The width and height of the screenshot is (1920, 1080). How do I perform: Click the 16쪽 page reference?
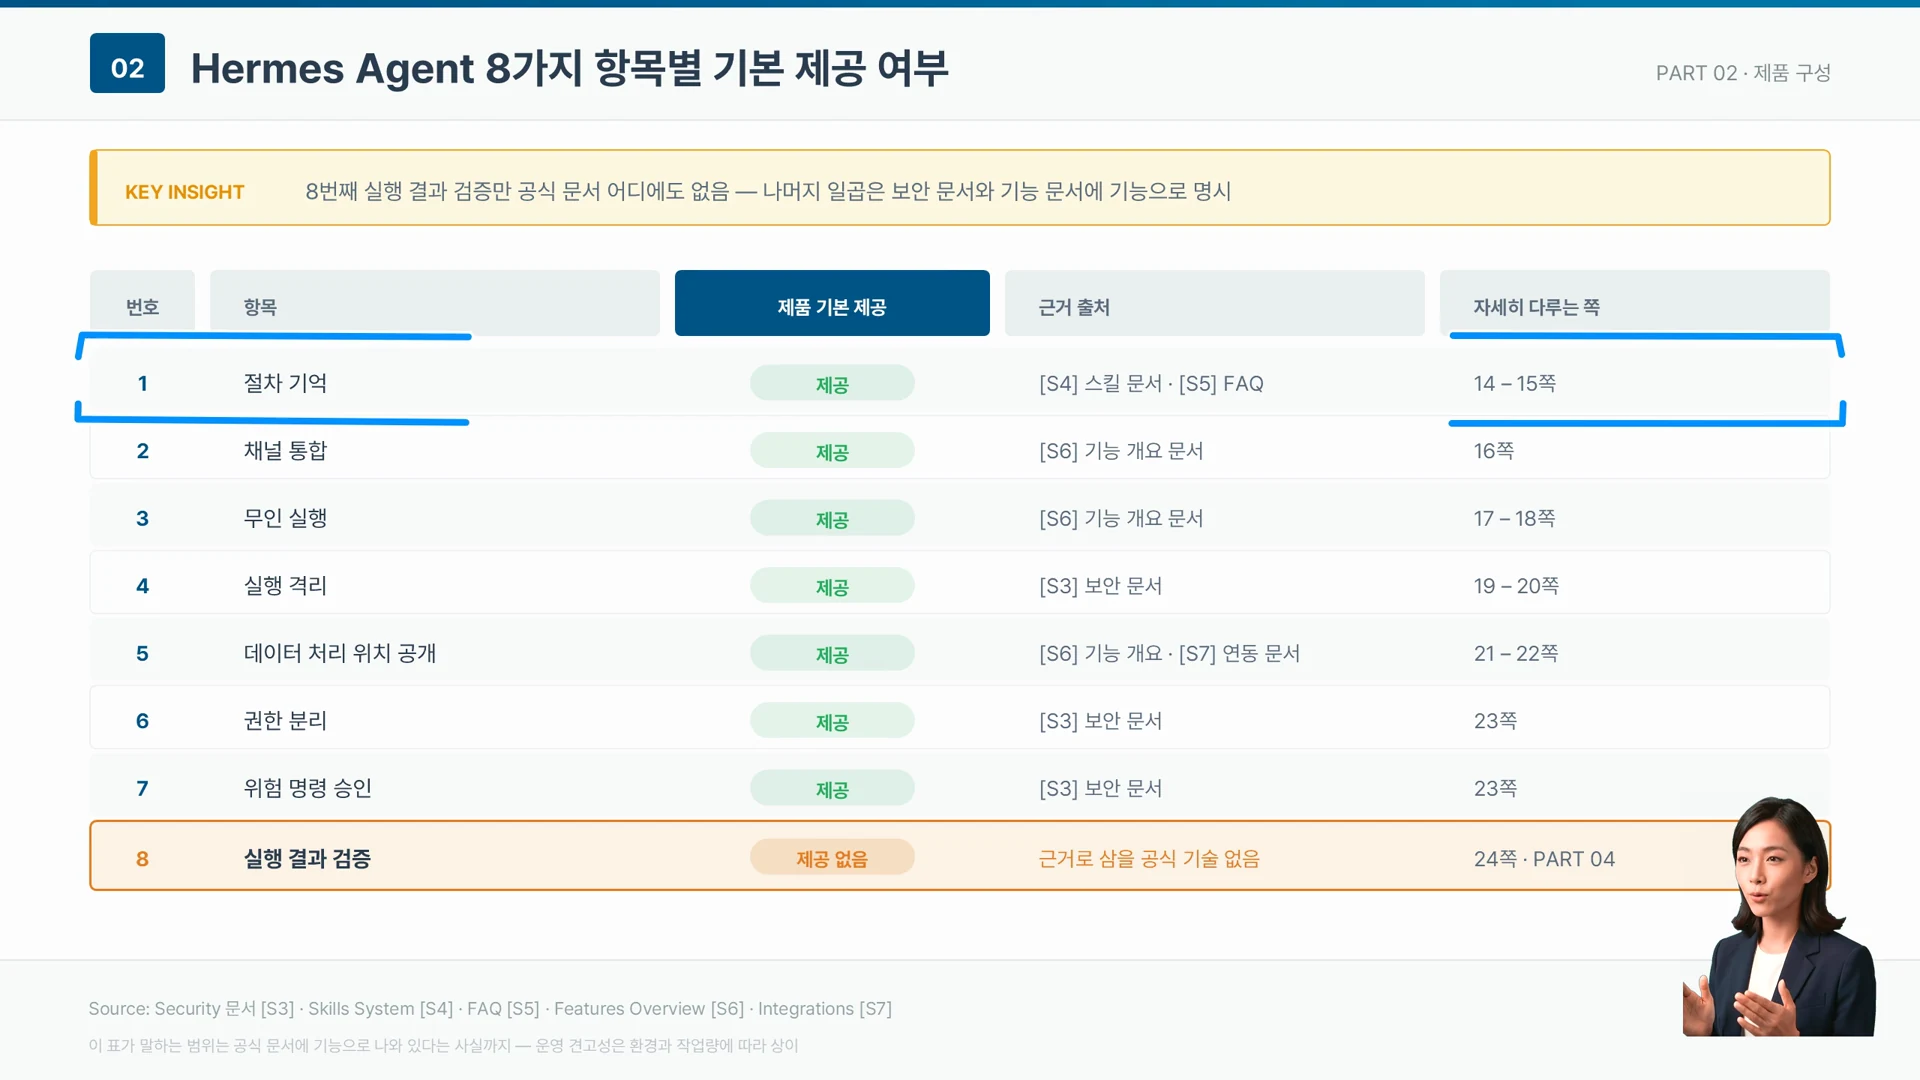(x=1493, y=451)
